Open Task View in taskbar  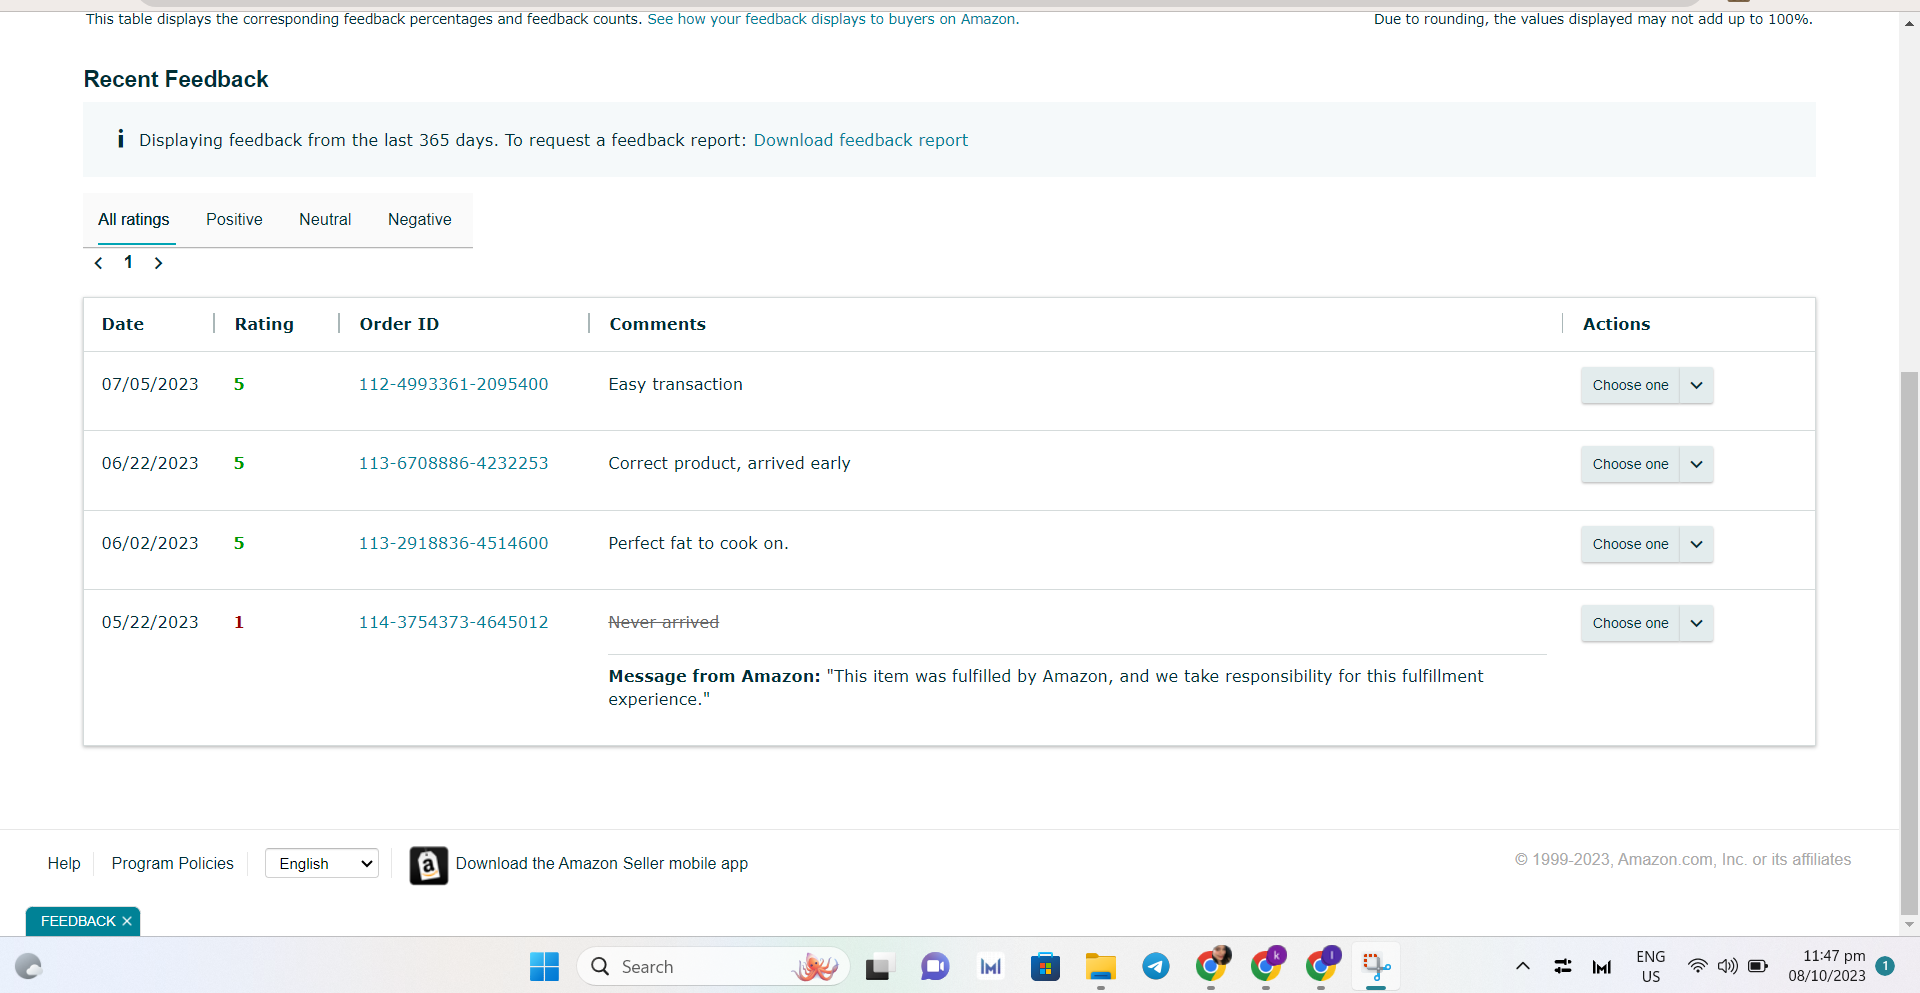tap(878, 967)
